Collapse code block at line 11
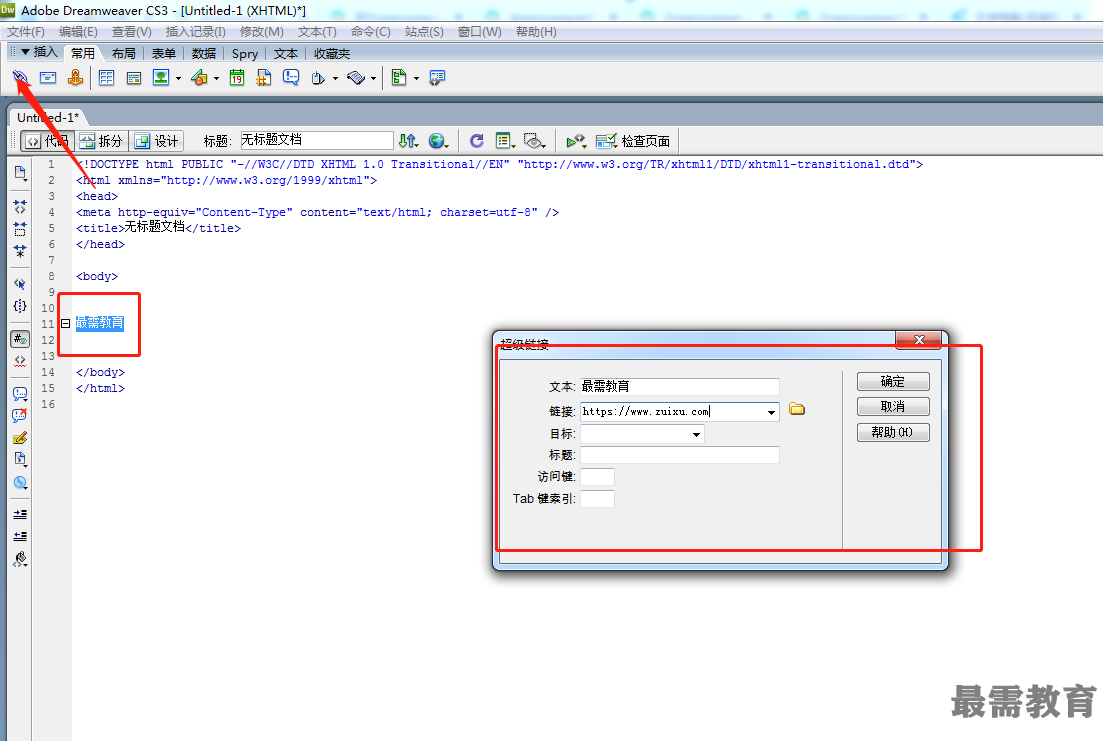The height and width of the screenshot is (741, 1103). (65, 324)
